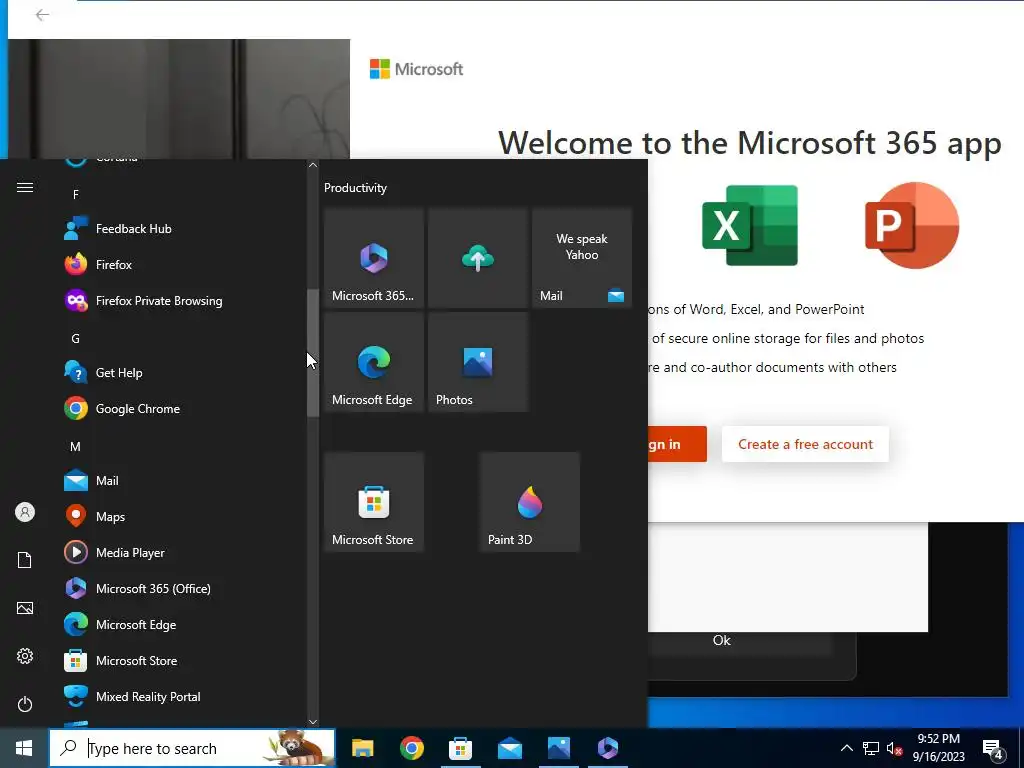Click the Productivity tile group heading
The width and height of the screenshot is (1024, 768).
355,188
